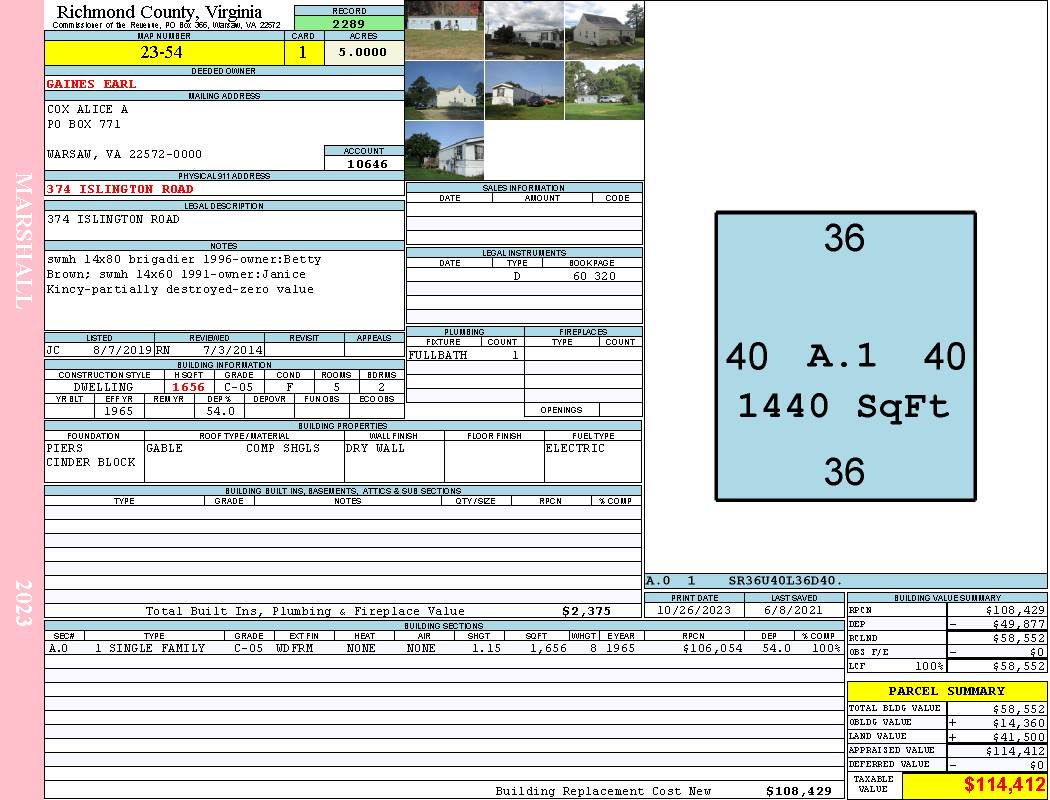Select the acres value 5.0000
This screenshot has height=800, width=1050.
tap(364, 52)
